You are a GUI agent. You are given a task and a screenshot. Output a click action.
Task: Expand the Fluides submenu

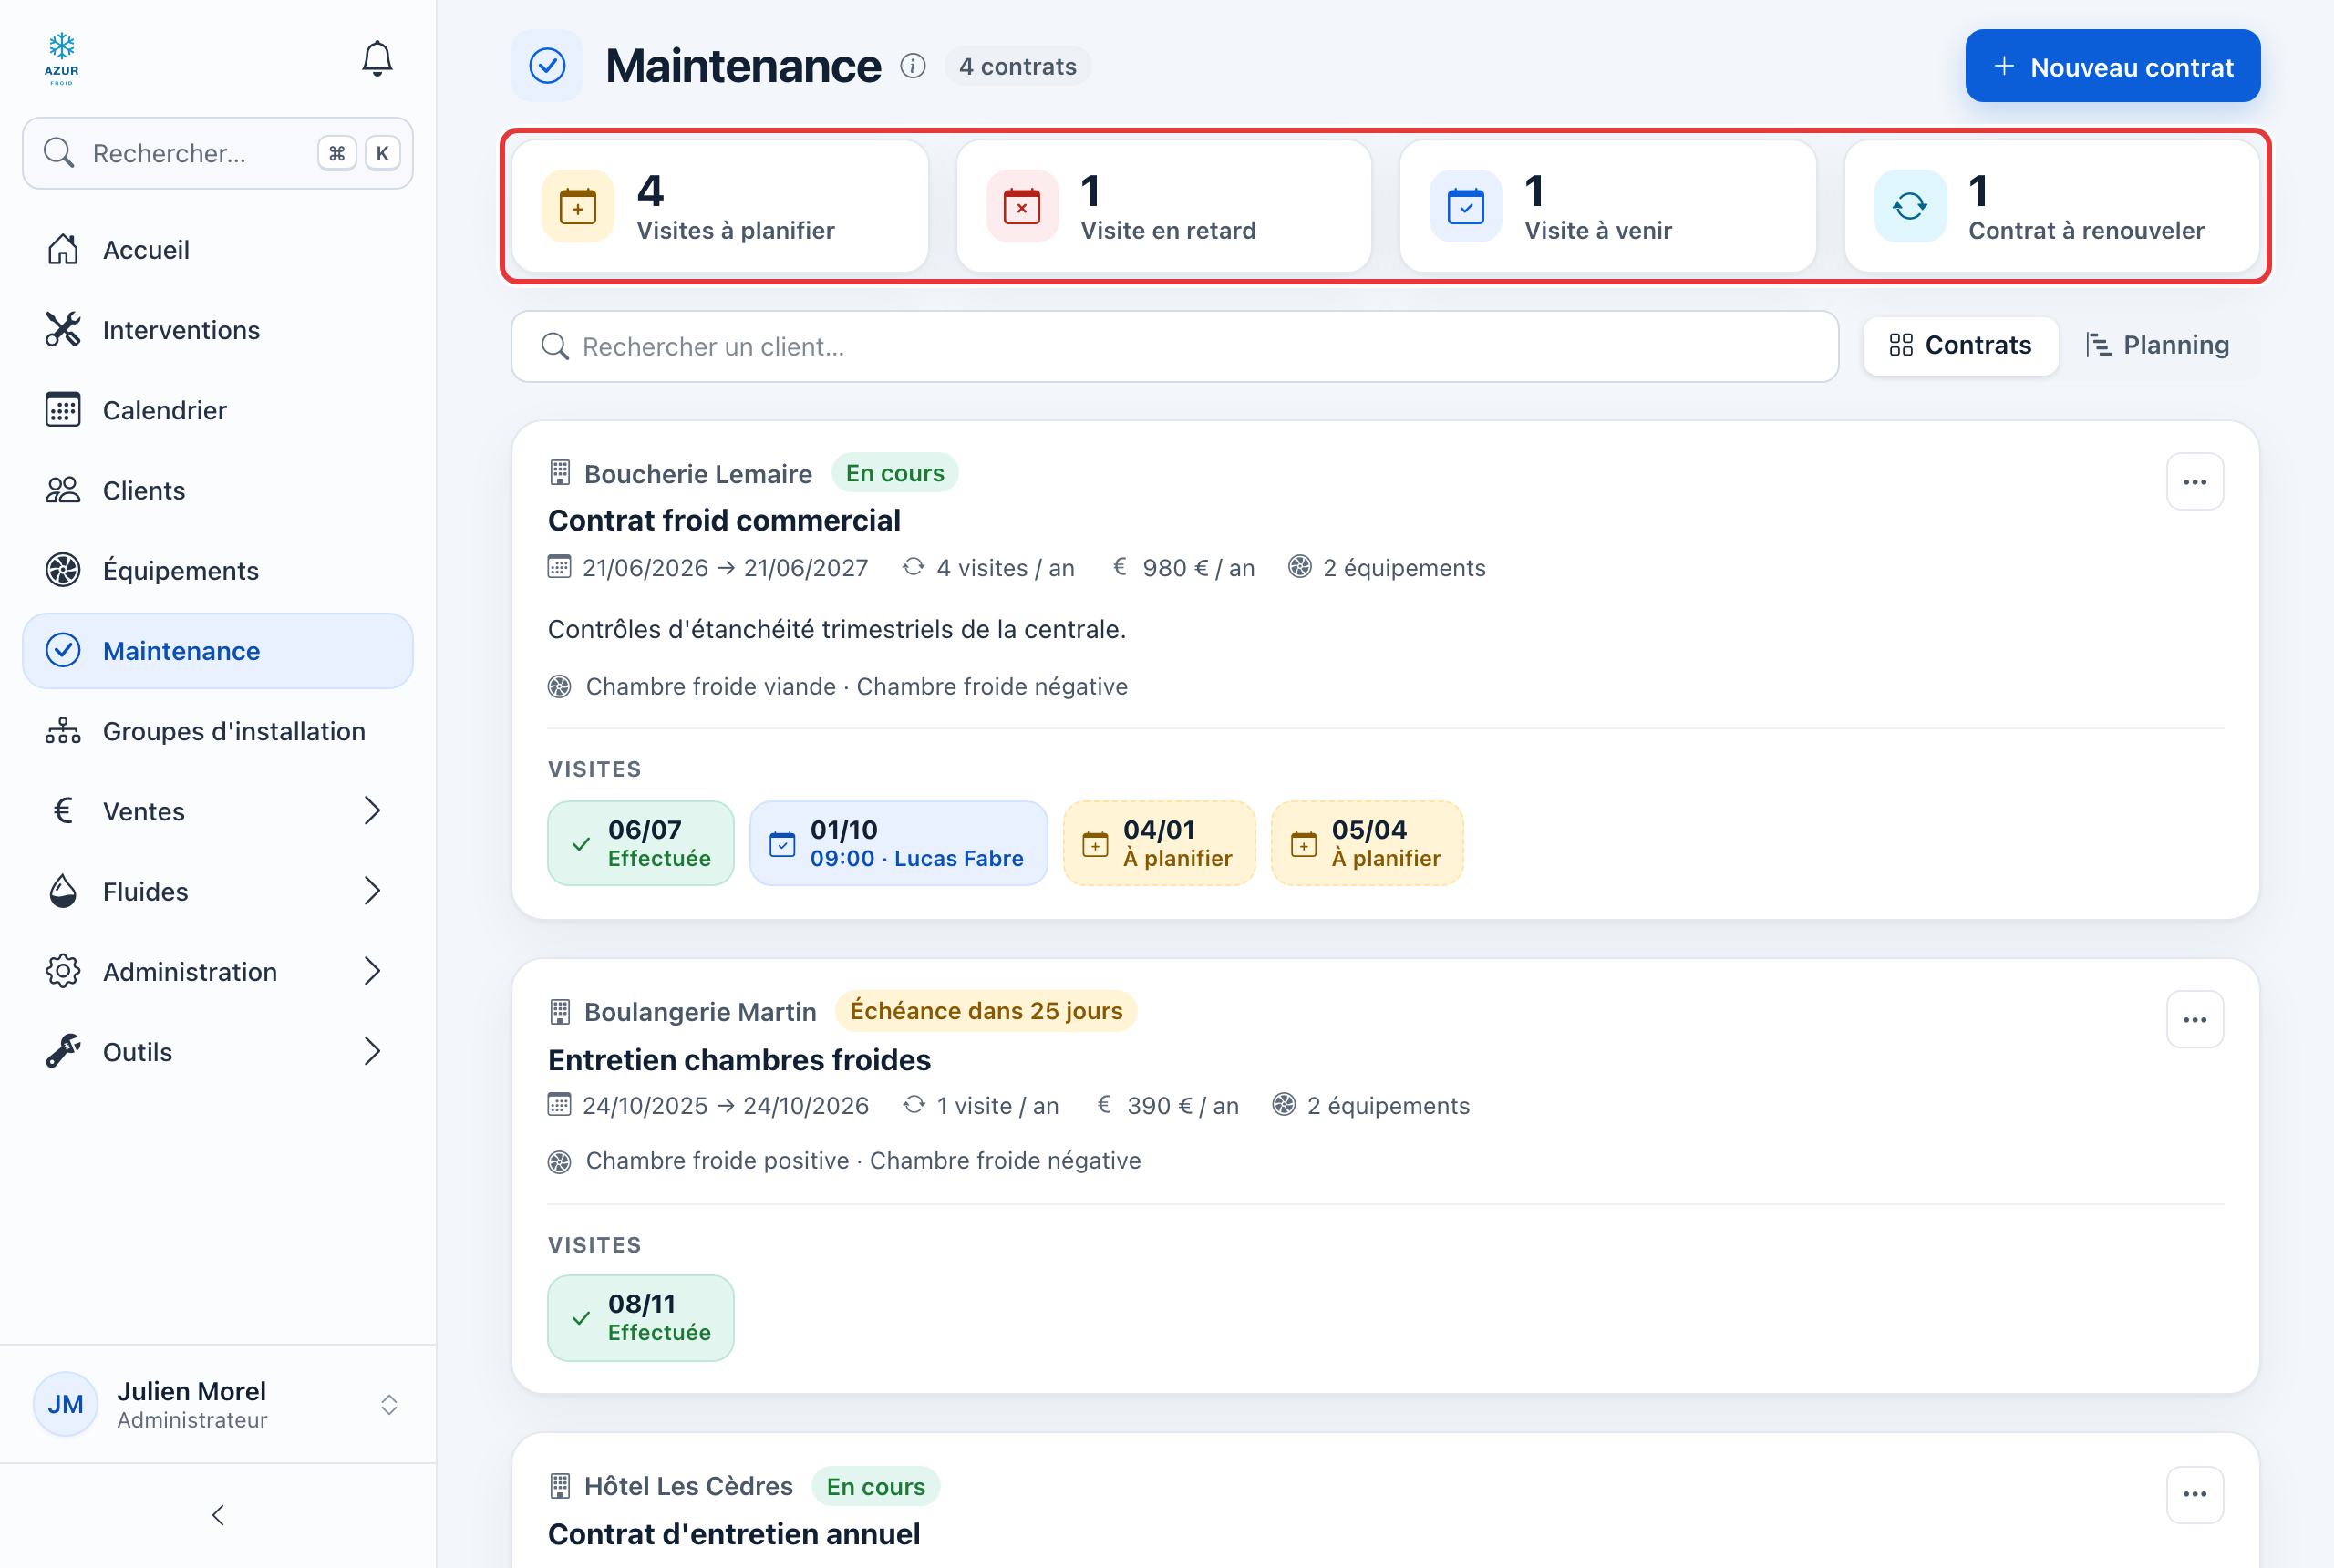pos(218,891)
